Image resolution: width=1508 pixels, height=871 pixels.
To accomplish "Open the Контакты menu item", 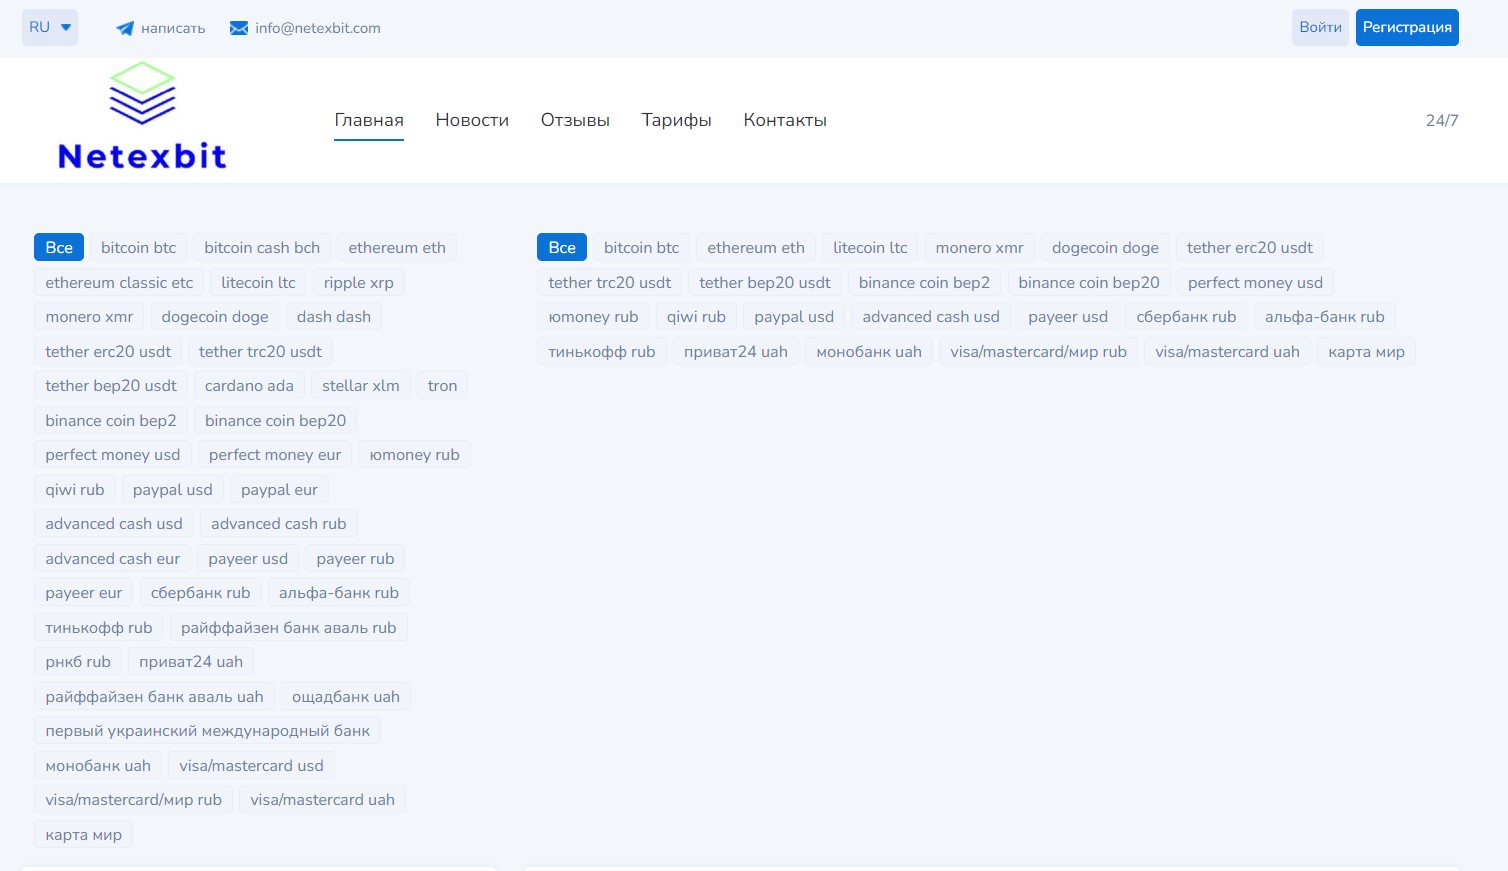I will (785, 120).
